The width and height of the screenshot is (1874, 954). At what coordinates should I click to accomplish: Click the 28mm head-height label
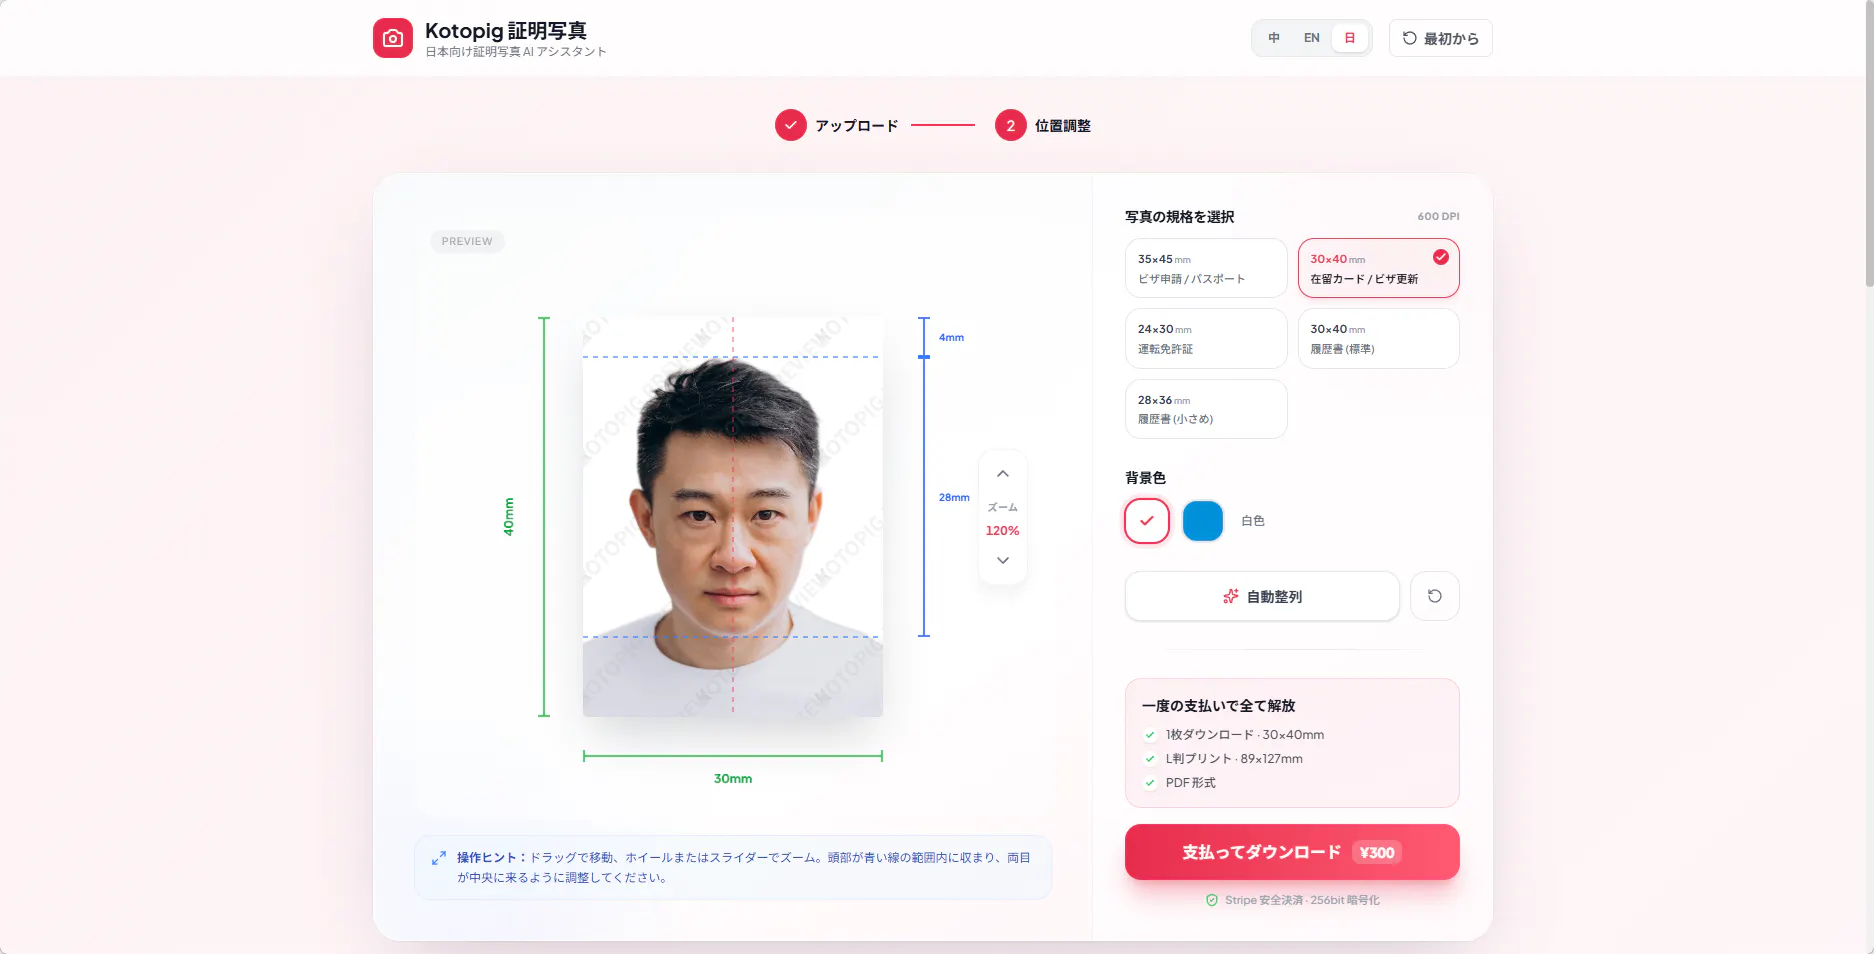coord(954,497)
